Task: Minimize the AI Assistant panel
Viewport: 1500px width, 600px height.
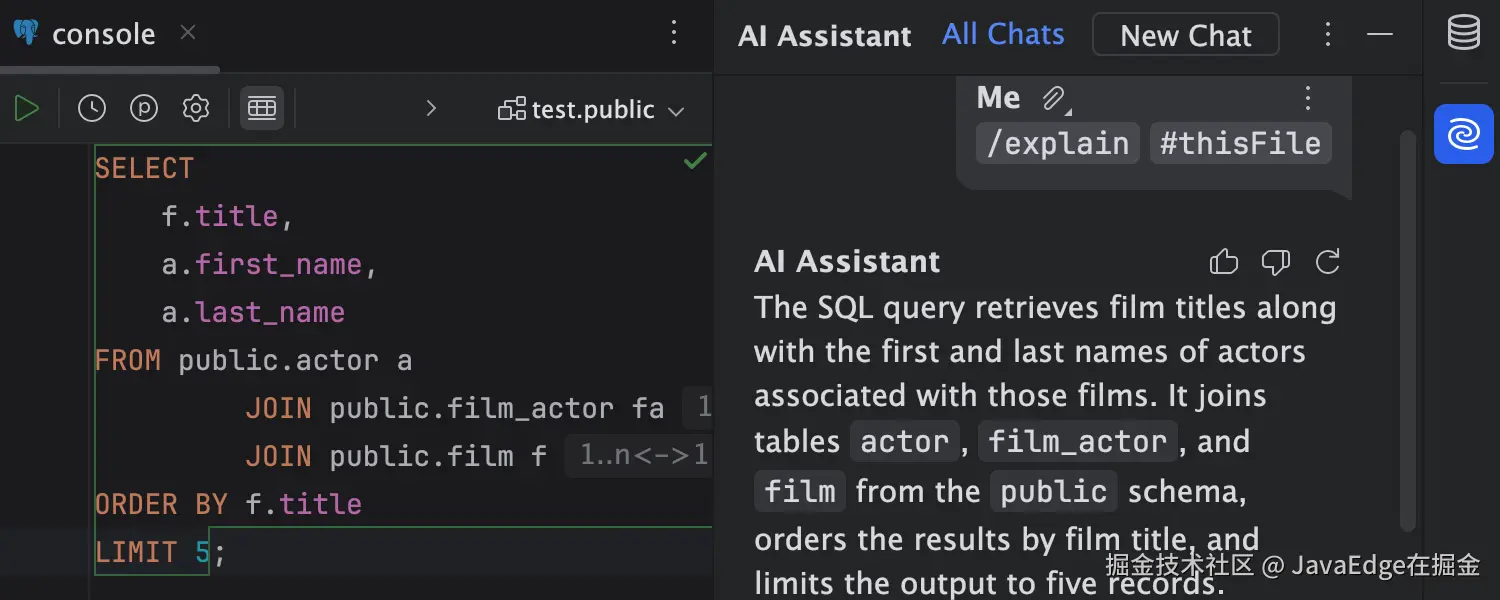Action: [x=1380, y=35]
